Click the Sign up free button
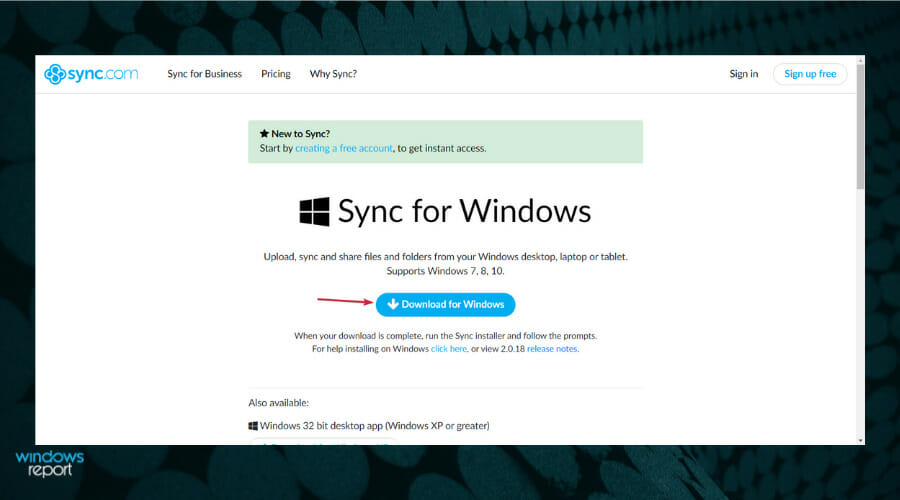900x500 pixels. tap(810, 74)
